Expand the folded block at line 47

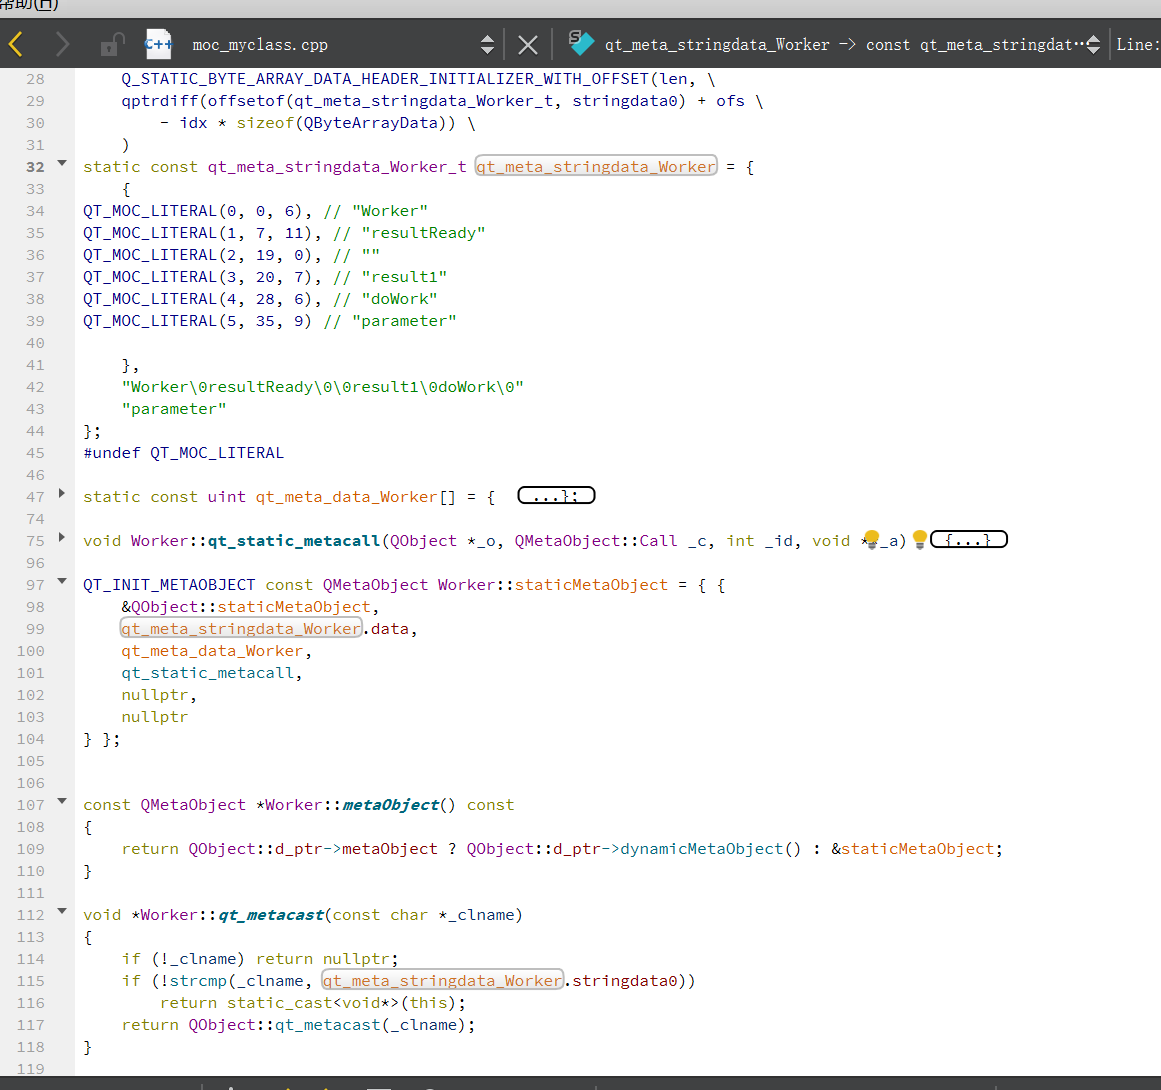(x=62, y=493)
